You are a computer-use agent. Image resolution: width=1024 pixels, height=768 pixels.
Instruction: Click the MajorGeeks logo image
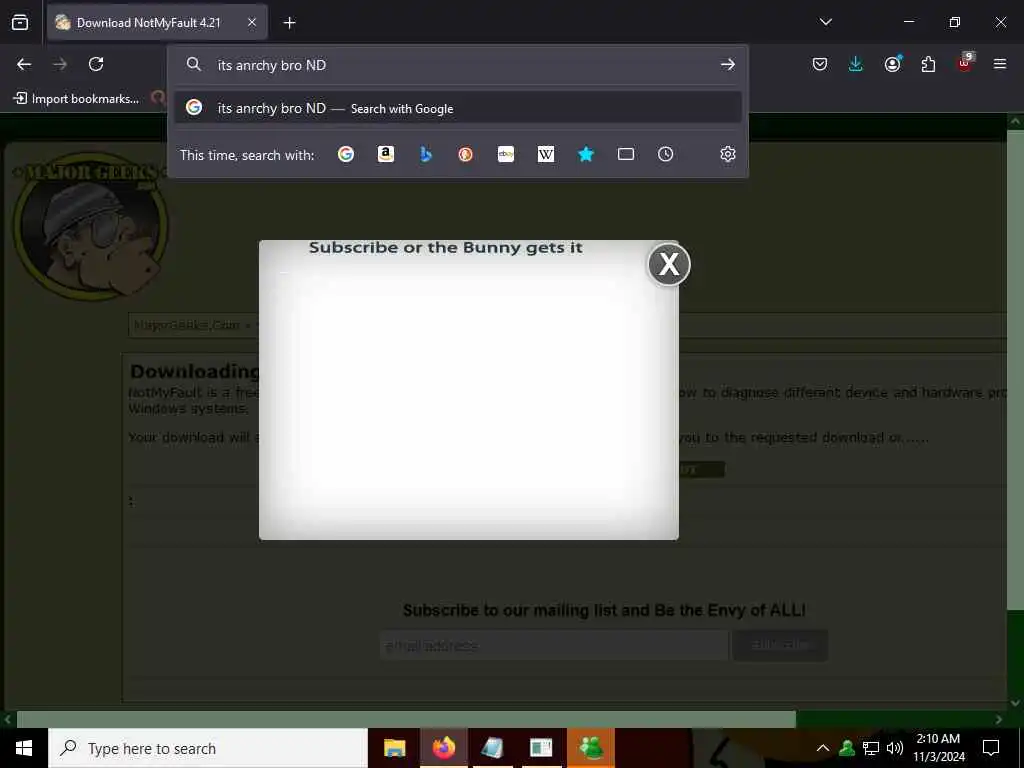(91, 225)
